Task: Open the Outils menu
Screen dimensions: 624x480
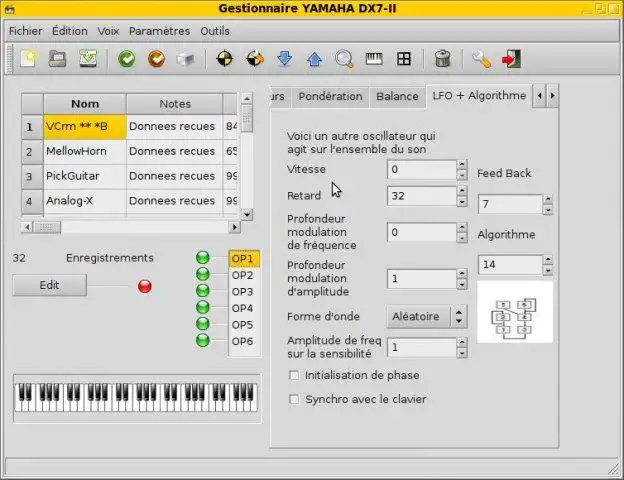Action: [x=215, y=31]
